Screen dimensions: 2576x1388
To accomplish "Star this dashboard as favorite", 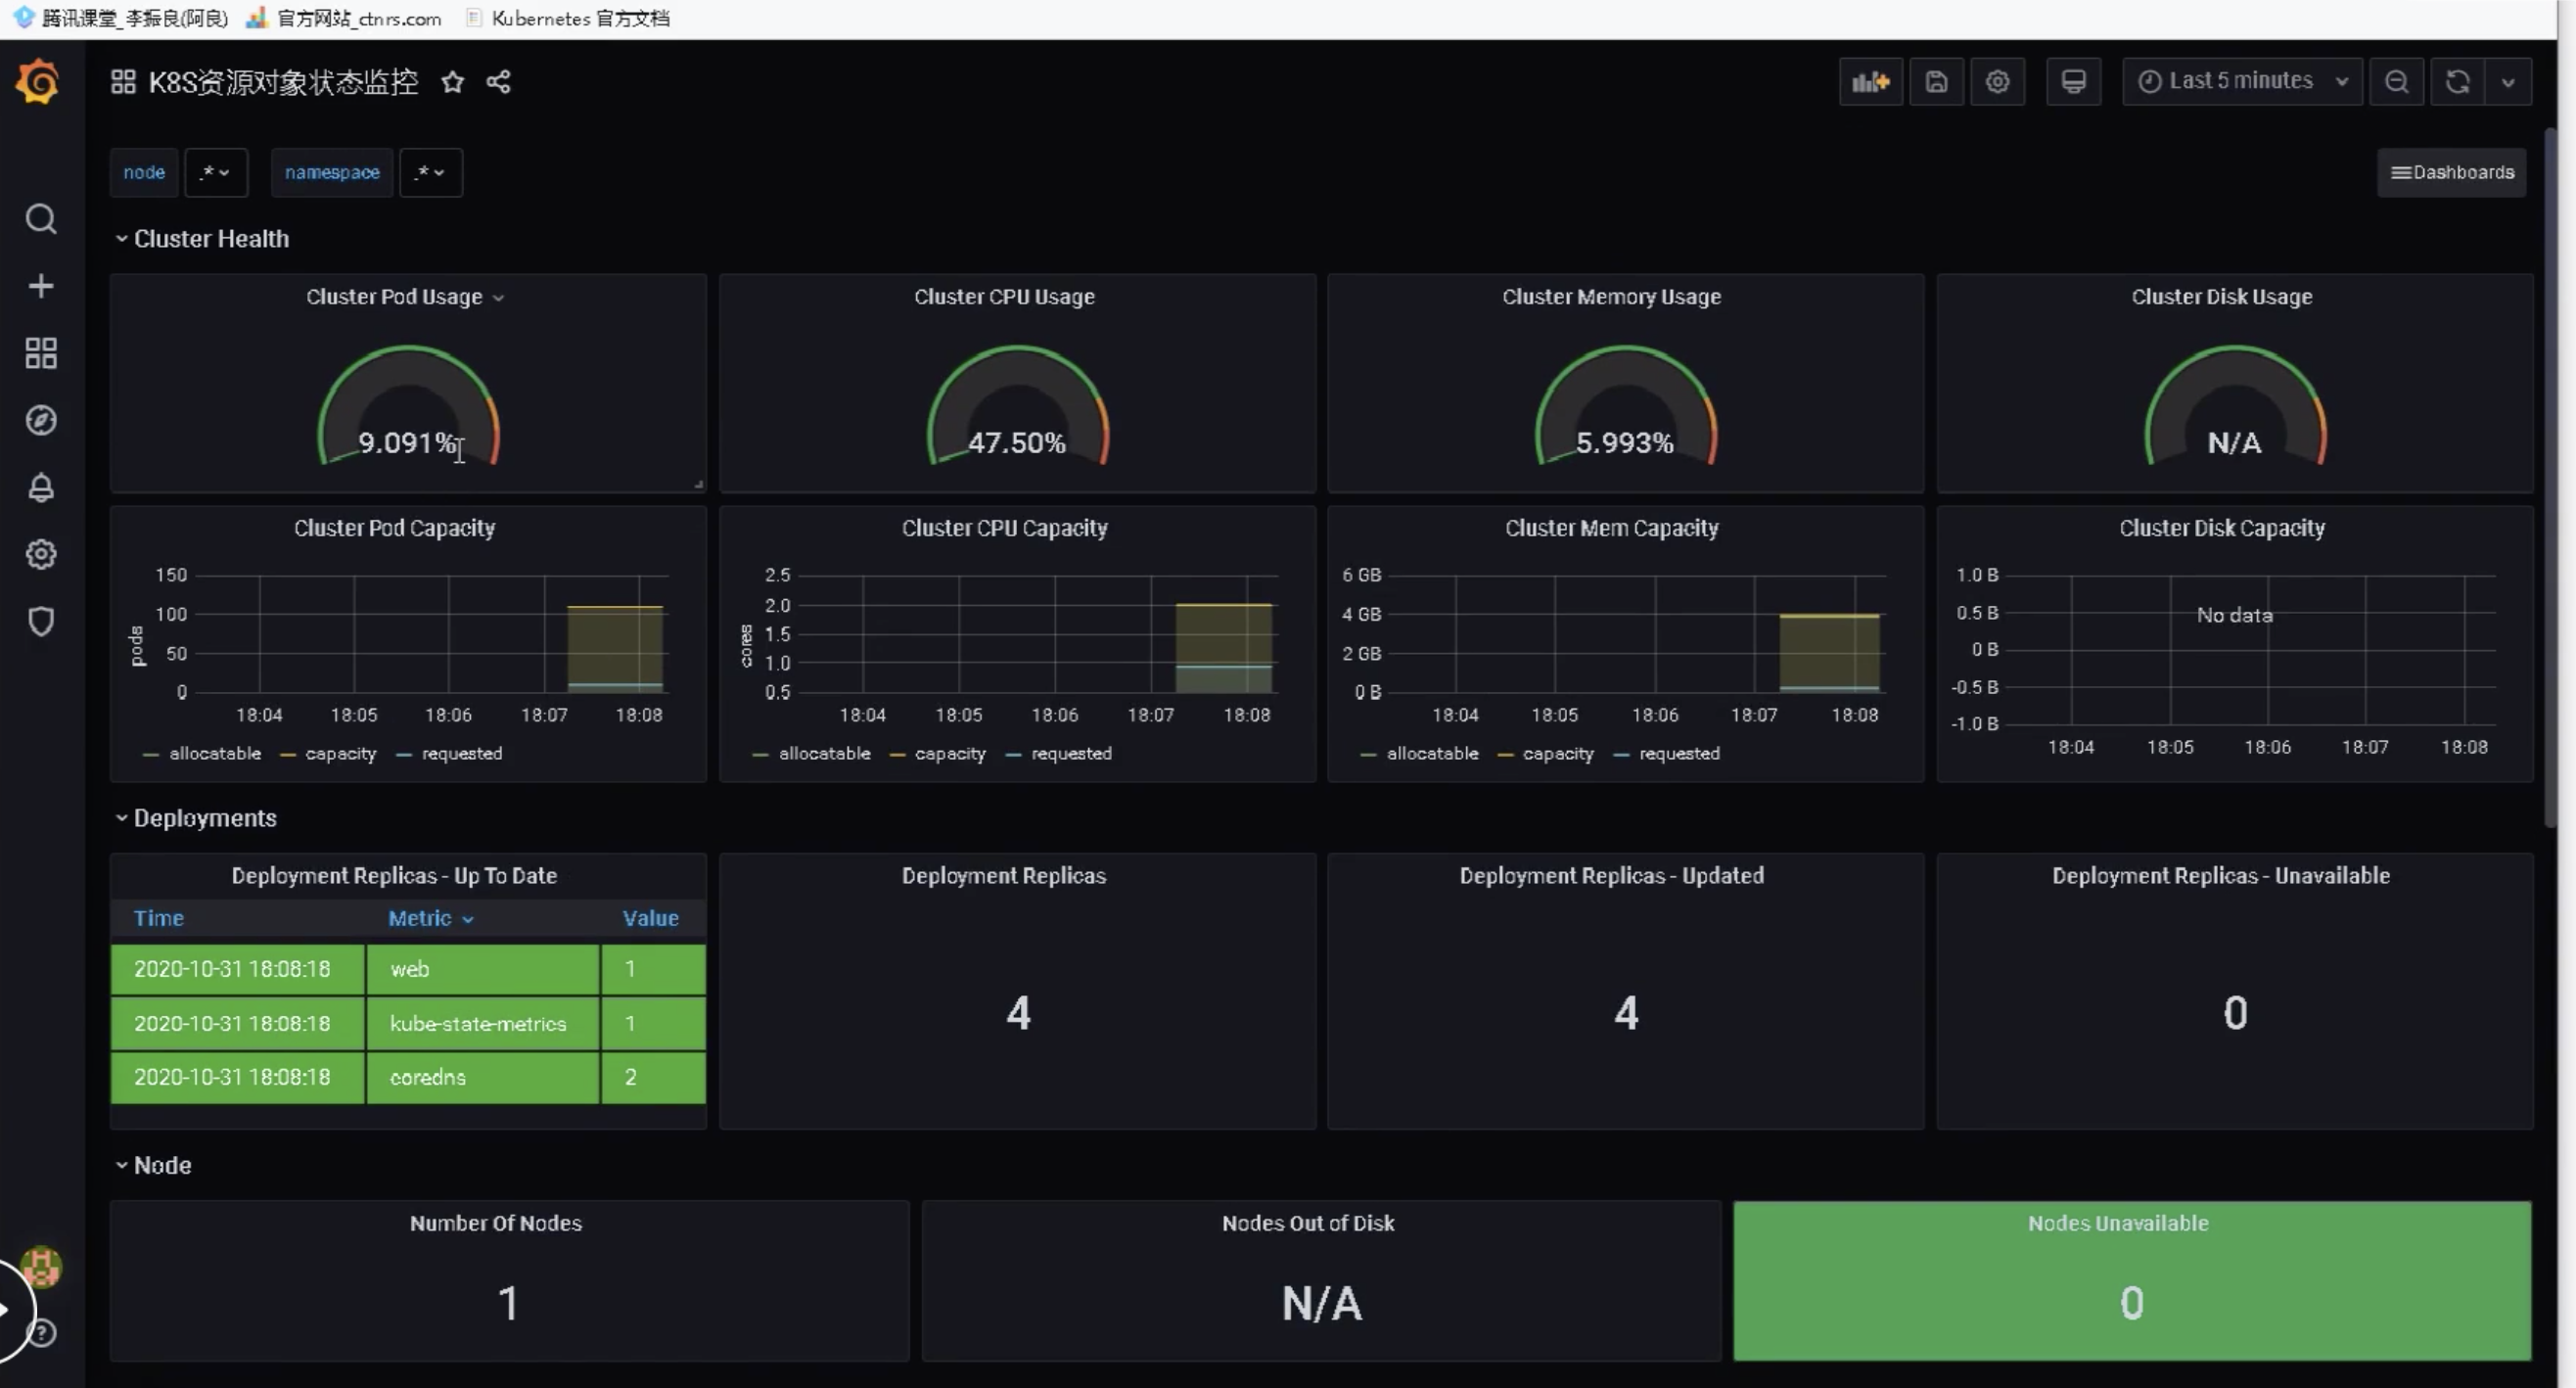I will [x=452, y=82].
